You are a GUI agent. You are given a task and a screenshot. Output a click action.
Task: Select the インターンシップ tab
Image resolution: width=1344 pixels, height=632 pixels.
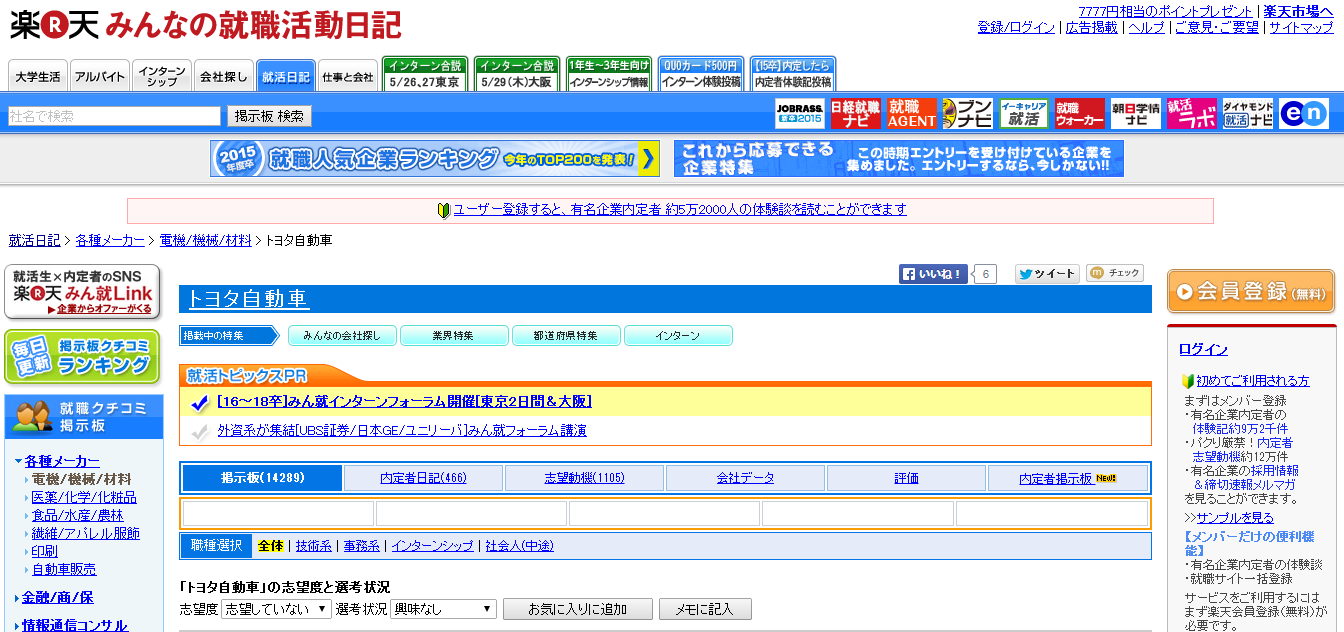pos(161,76)
